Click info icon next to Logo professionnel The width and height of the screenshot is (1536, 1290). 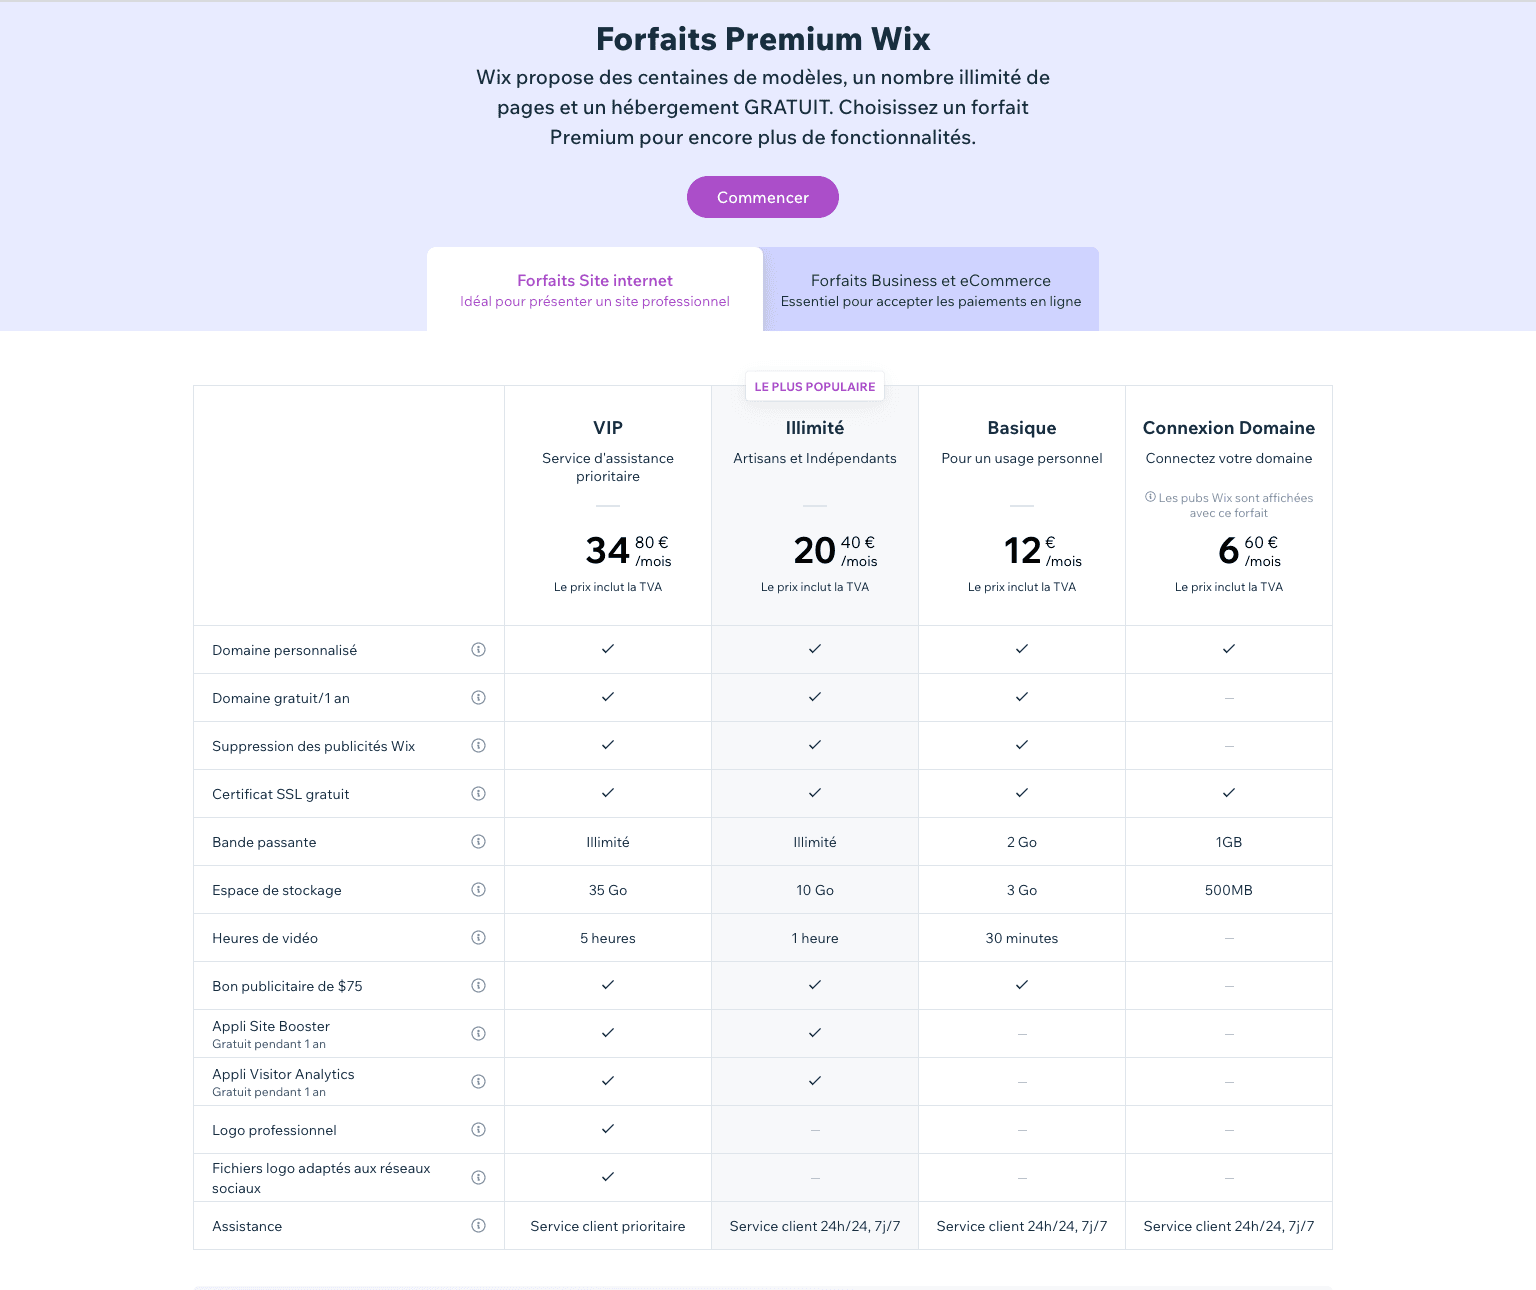pos(478,1130)
